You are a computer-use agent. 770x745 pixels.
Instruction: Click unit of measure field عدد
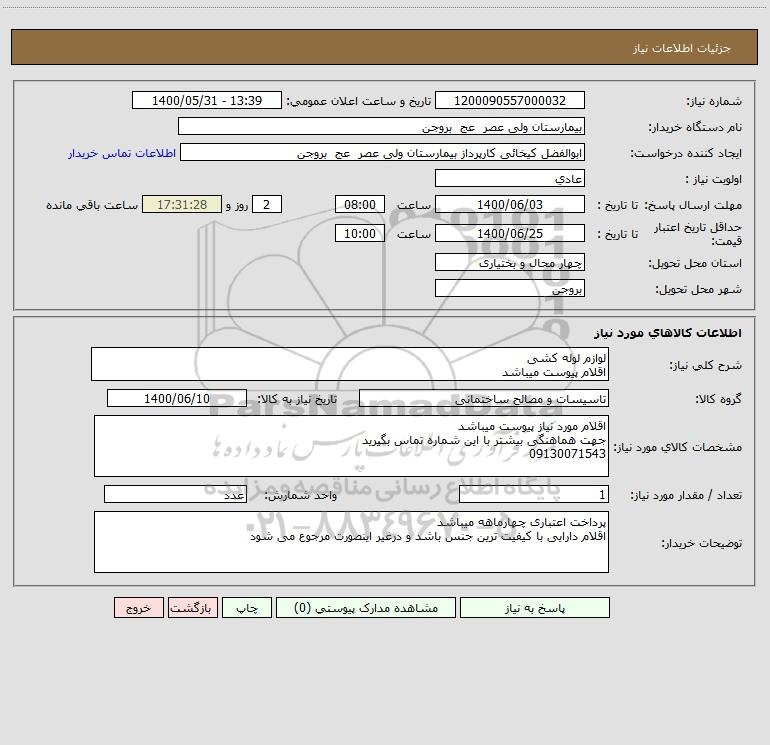coord(175,494)
